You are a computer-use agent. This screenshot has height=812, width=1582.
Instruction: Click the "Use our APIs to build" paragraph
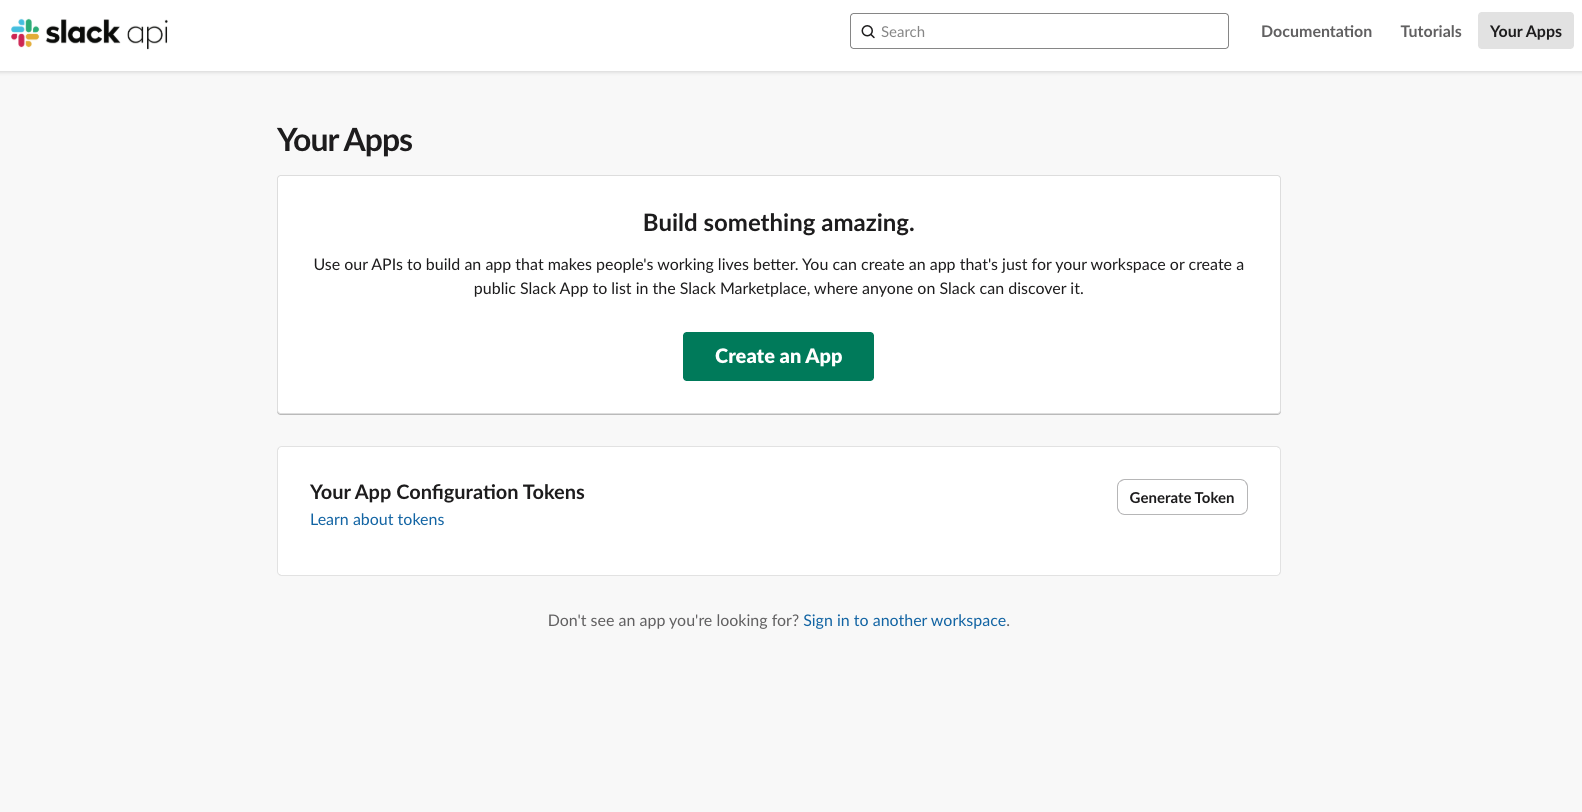779,277
